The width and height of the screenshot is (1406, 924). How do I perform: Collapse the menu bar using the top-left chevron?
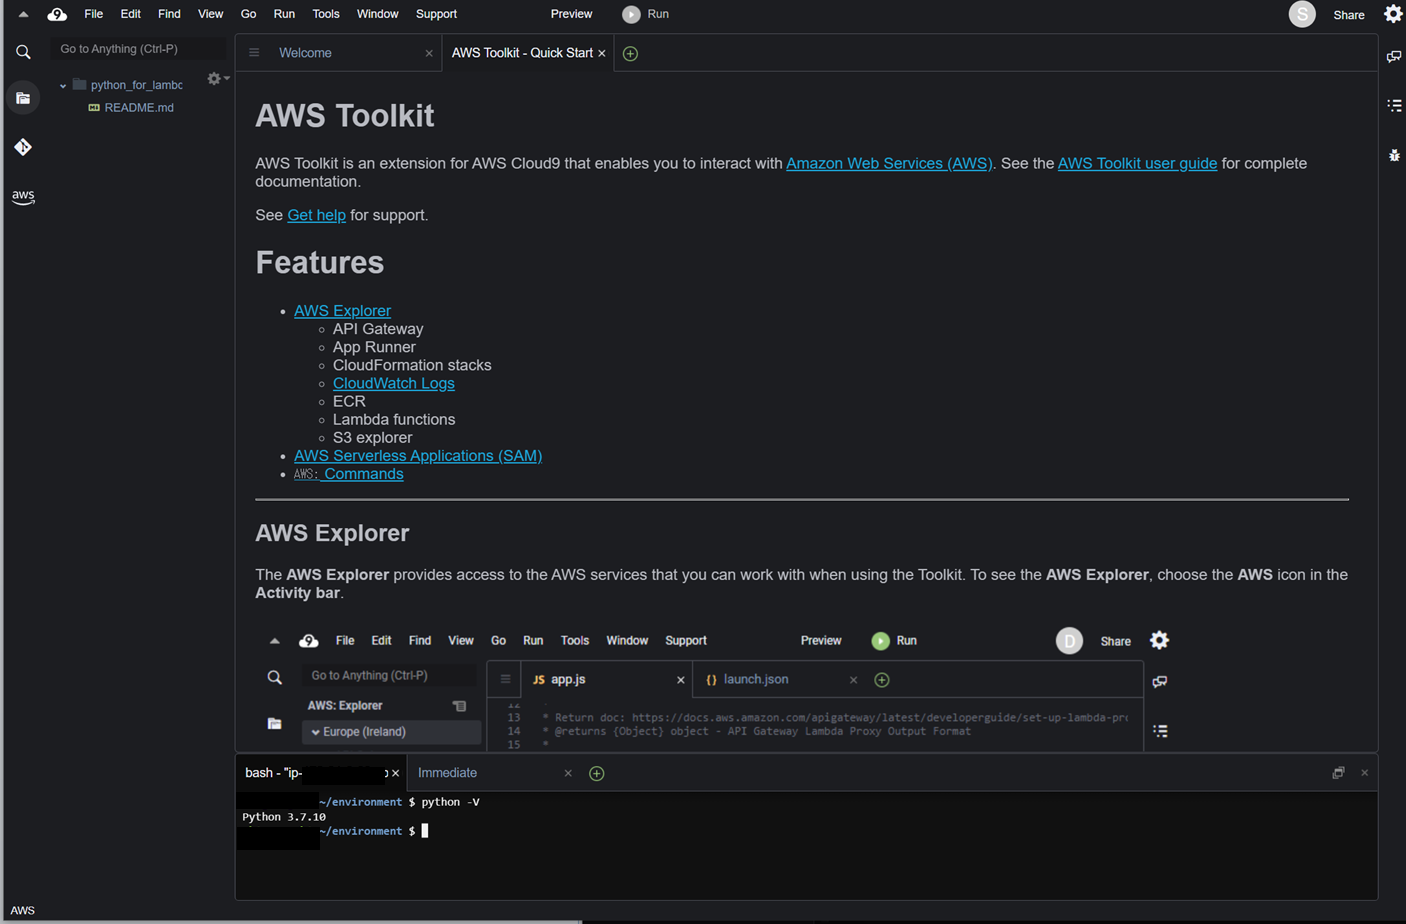[x=22, y=14]
